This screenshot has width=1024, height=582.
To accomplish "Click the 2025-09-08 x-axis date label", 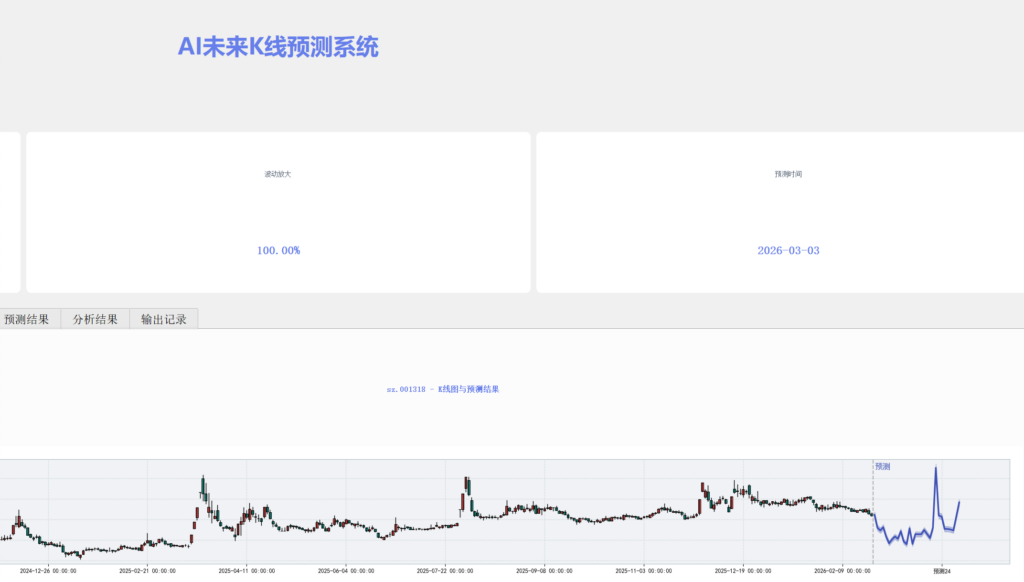I will coord(544,571).
